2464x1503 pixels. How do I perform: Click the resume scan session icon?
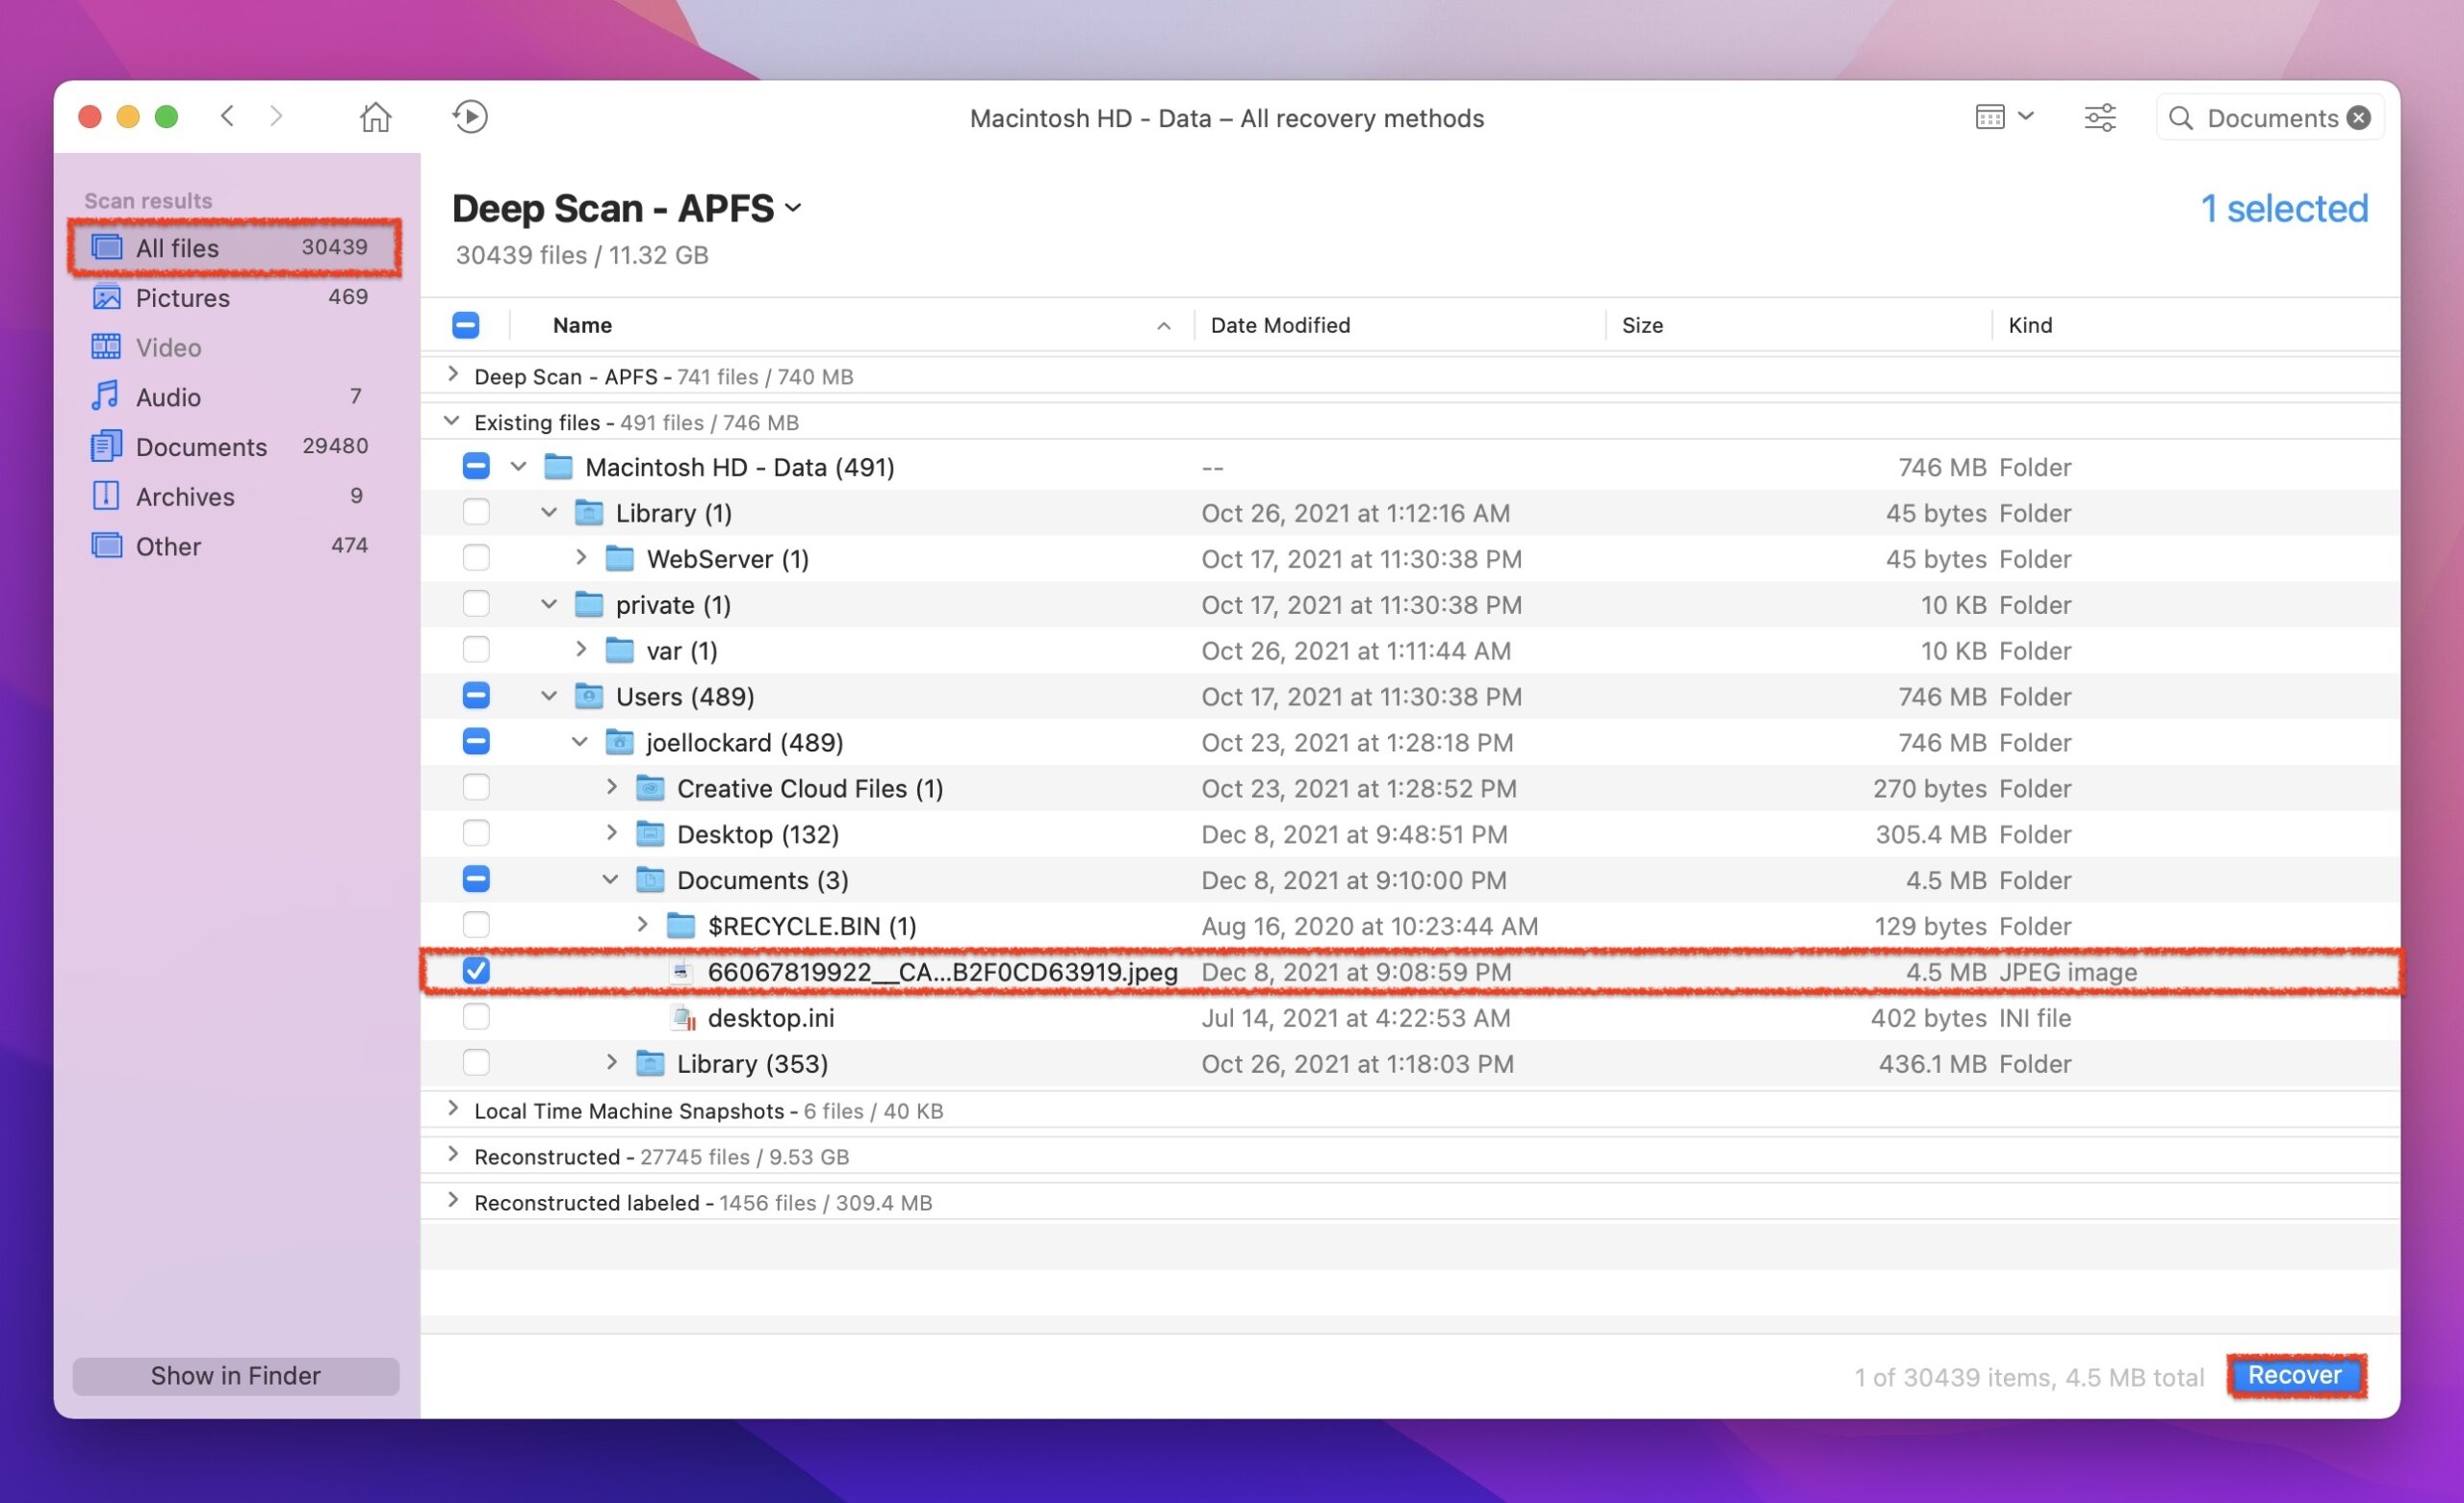pos(469,117)
